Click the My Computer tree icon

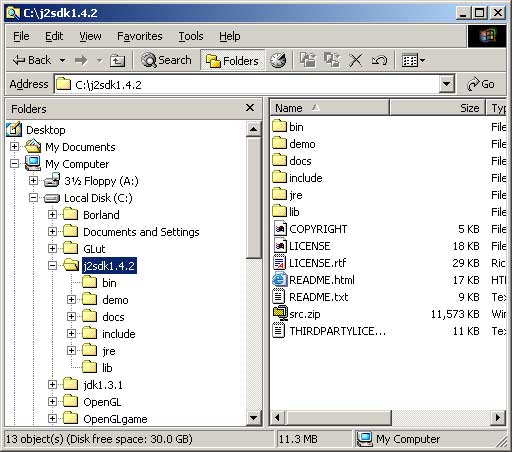point(33,163)
